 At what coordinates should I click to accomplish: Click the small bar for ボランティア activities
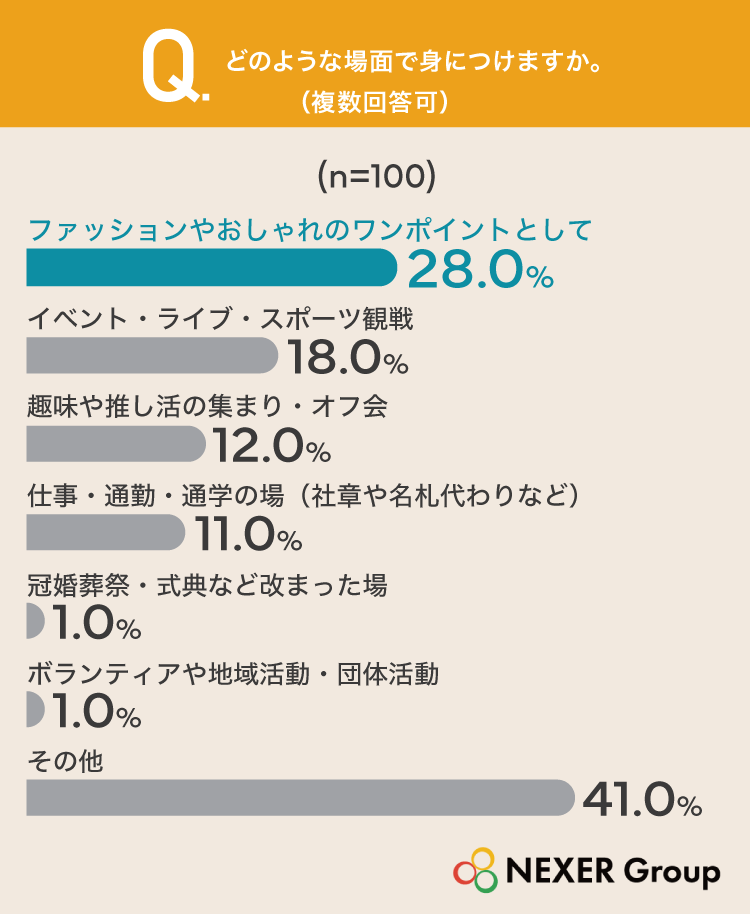pyautogui.click(x=36, y=709)
